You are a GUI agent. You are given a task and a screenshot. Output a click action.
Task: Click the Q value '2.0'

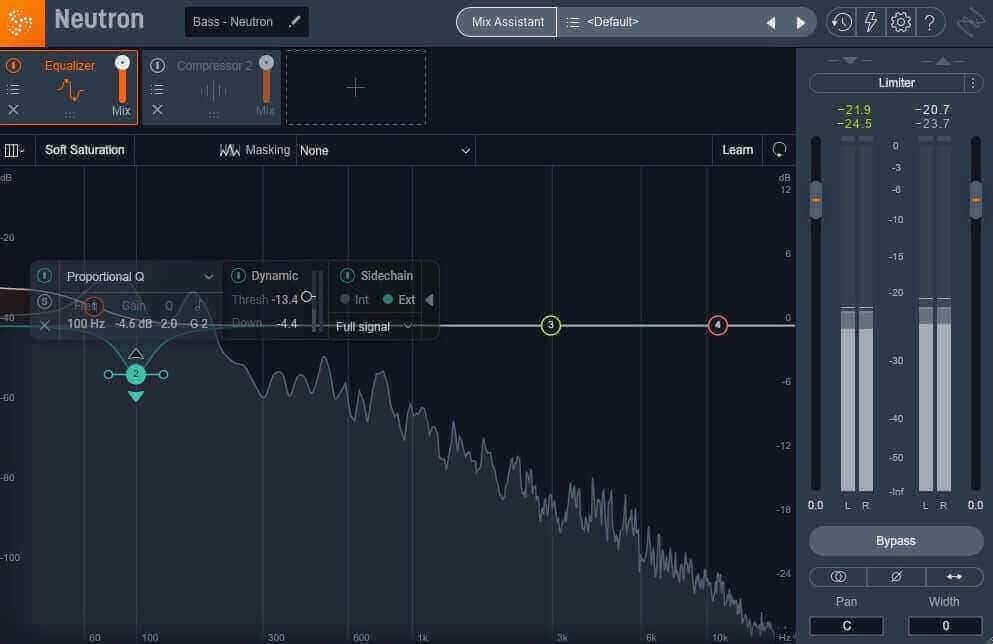(x=168, y=324)
